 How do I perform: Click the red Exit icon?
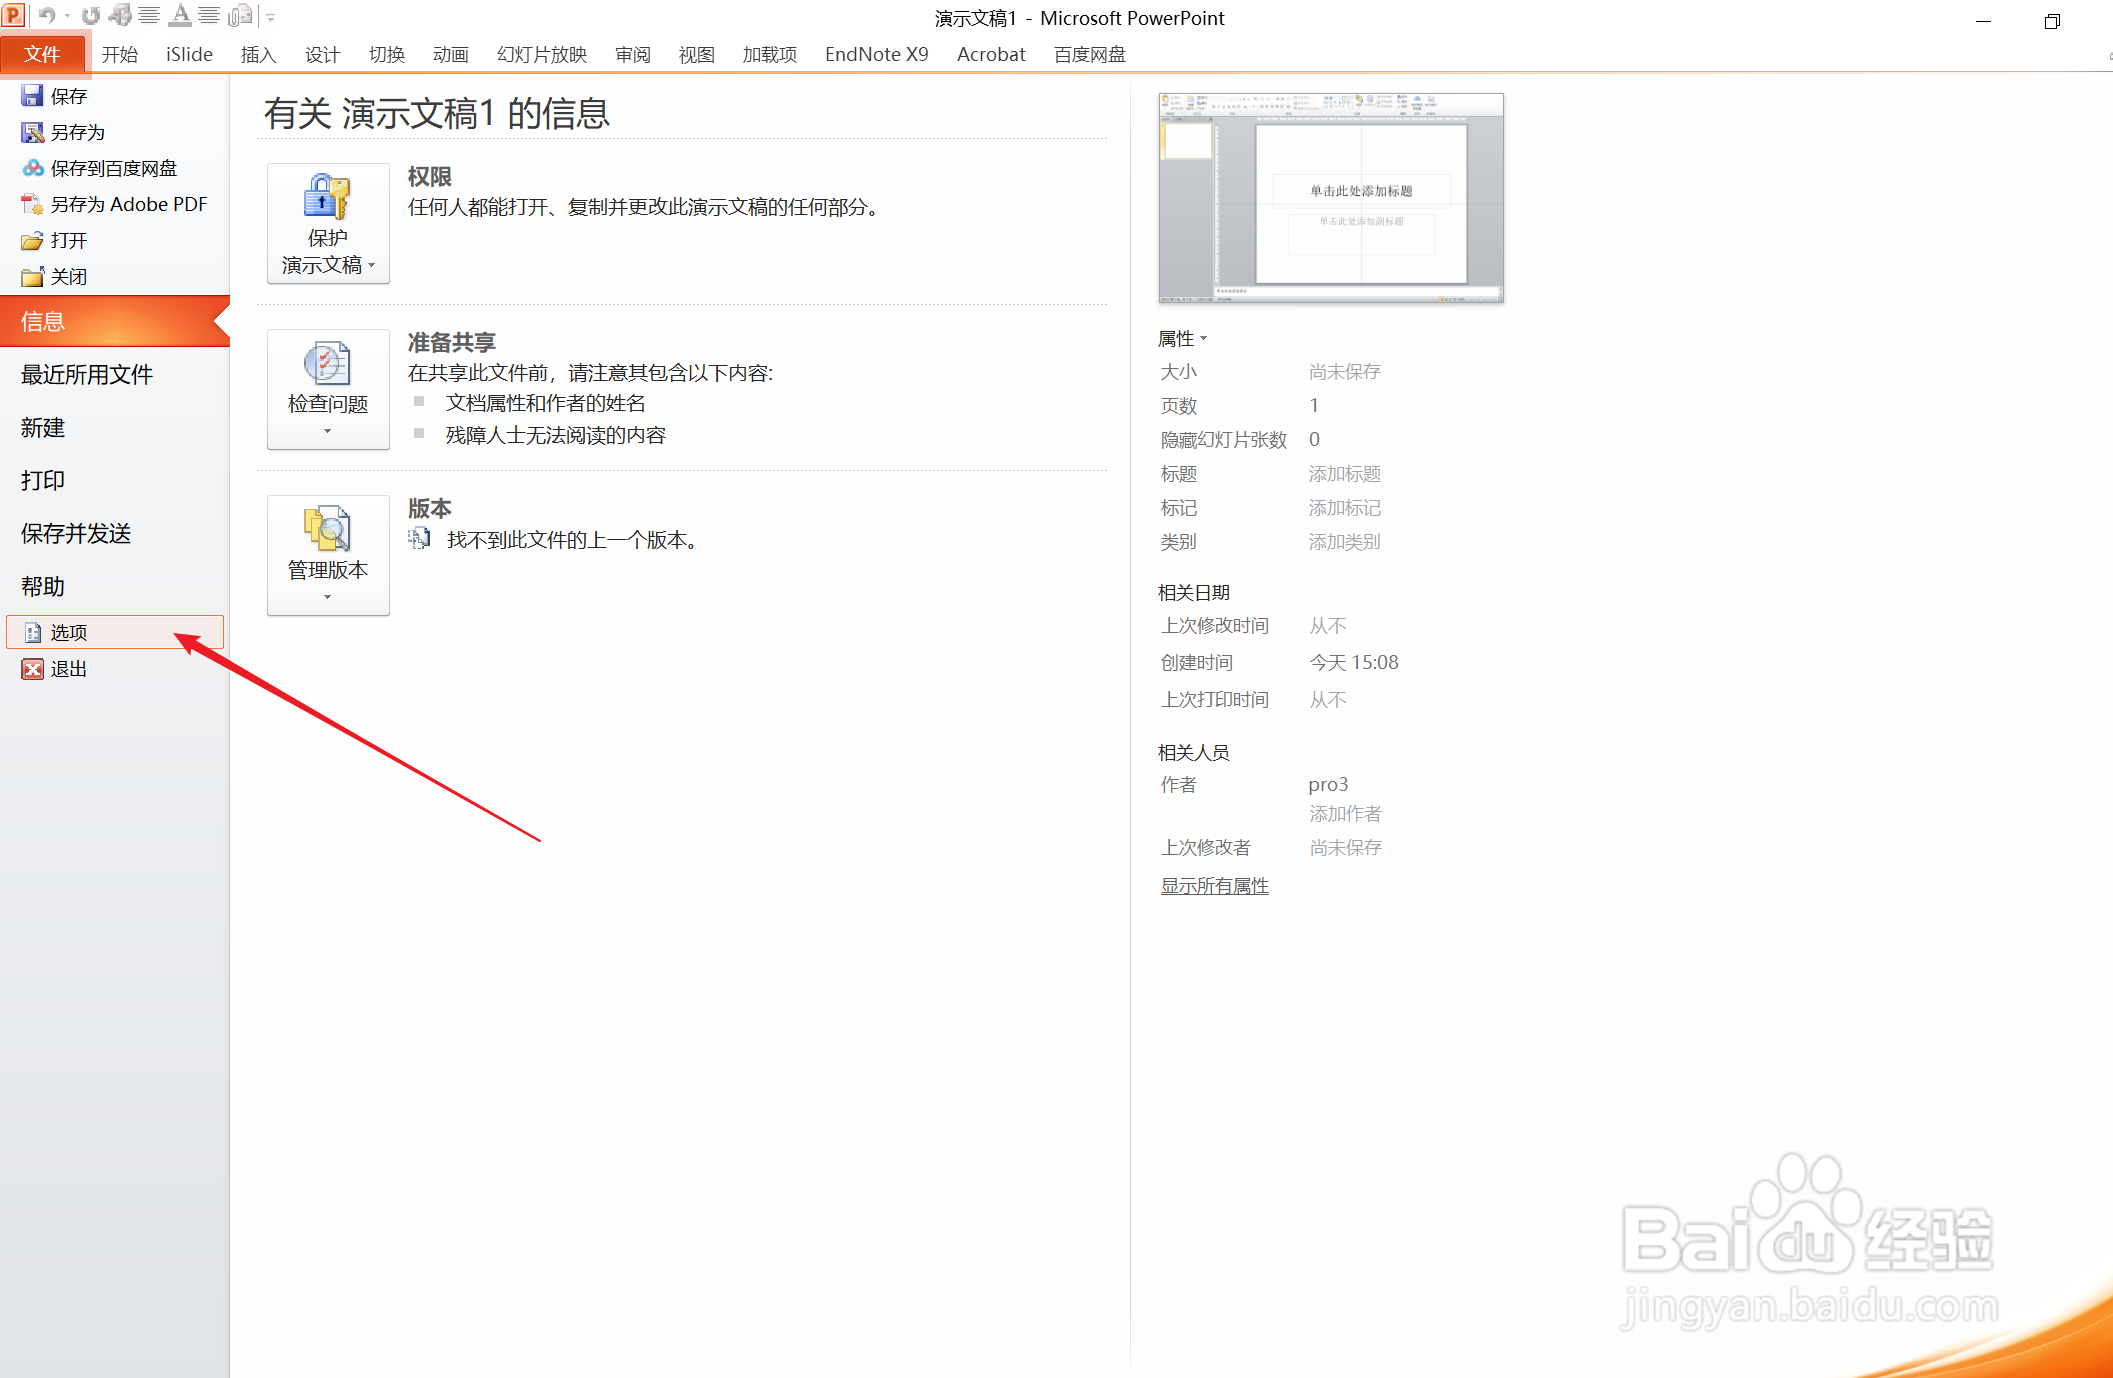coord(33,669)
